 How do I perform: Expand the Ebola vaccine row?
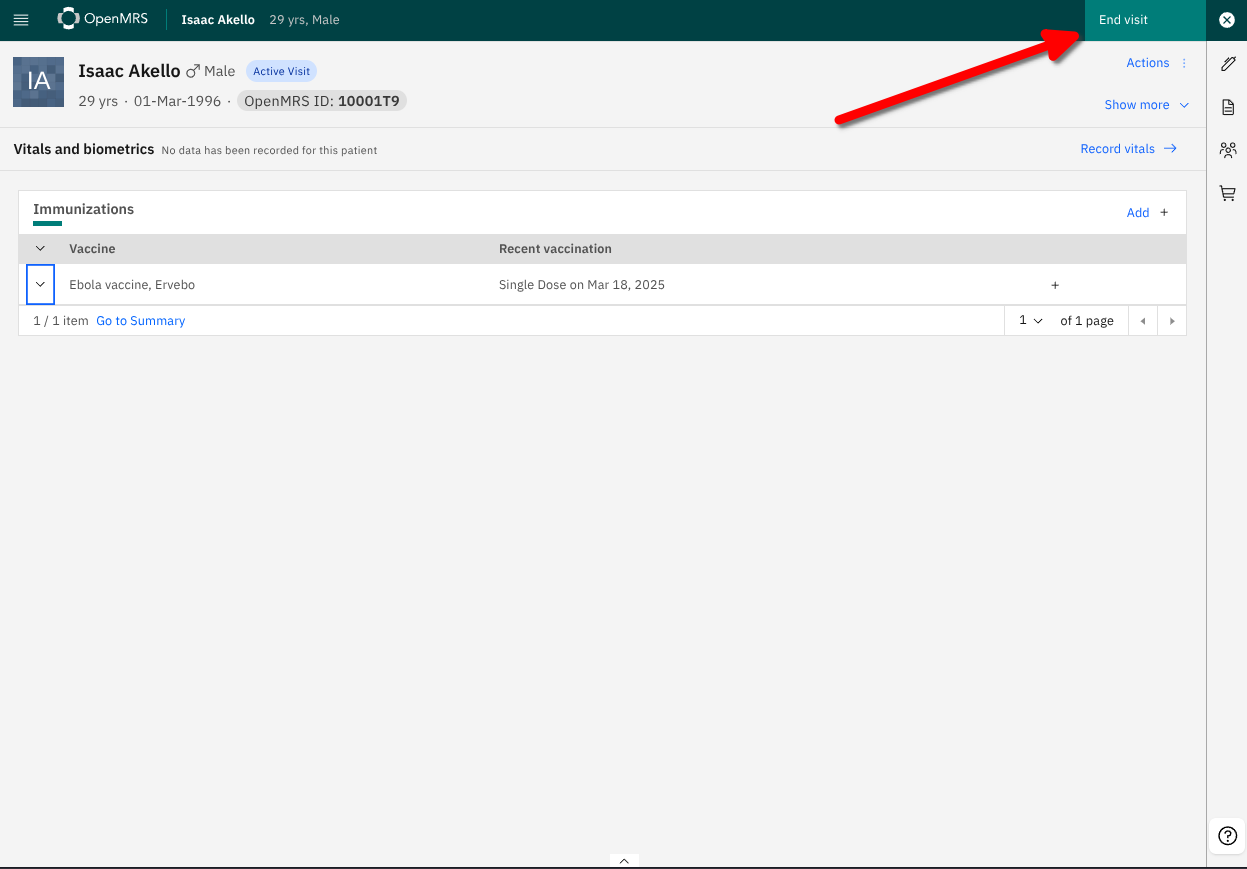40,285
